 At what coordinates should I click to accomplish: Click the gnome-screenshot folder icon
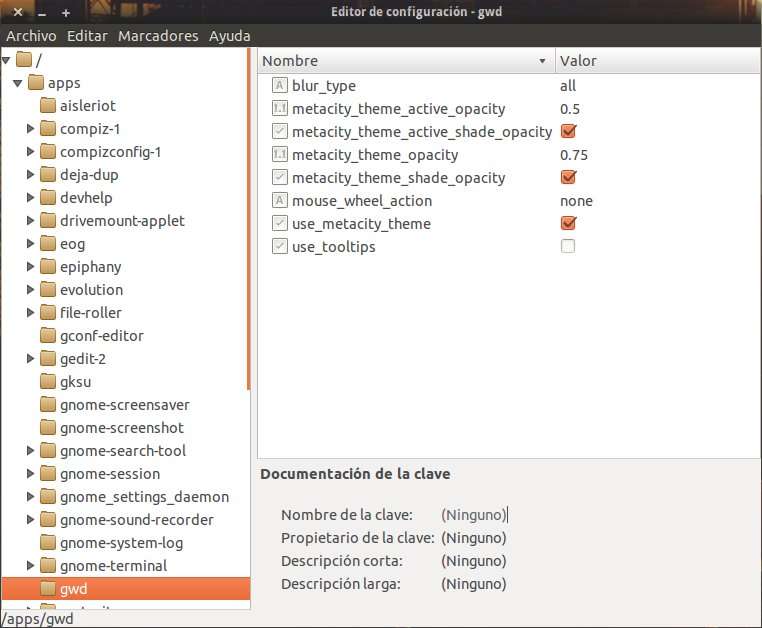point(48,428)
